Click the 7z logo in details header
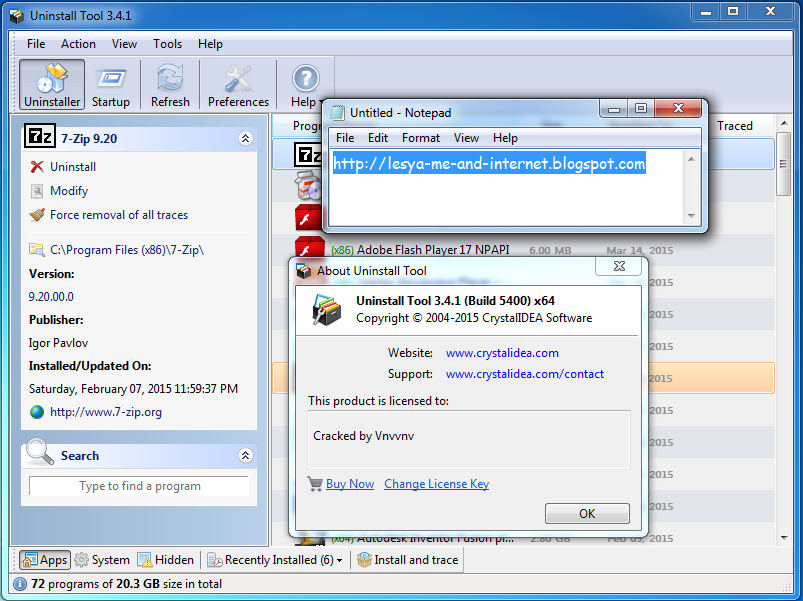This screenshot has width=803, height=601. pos(39,136)
